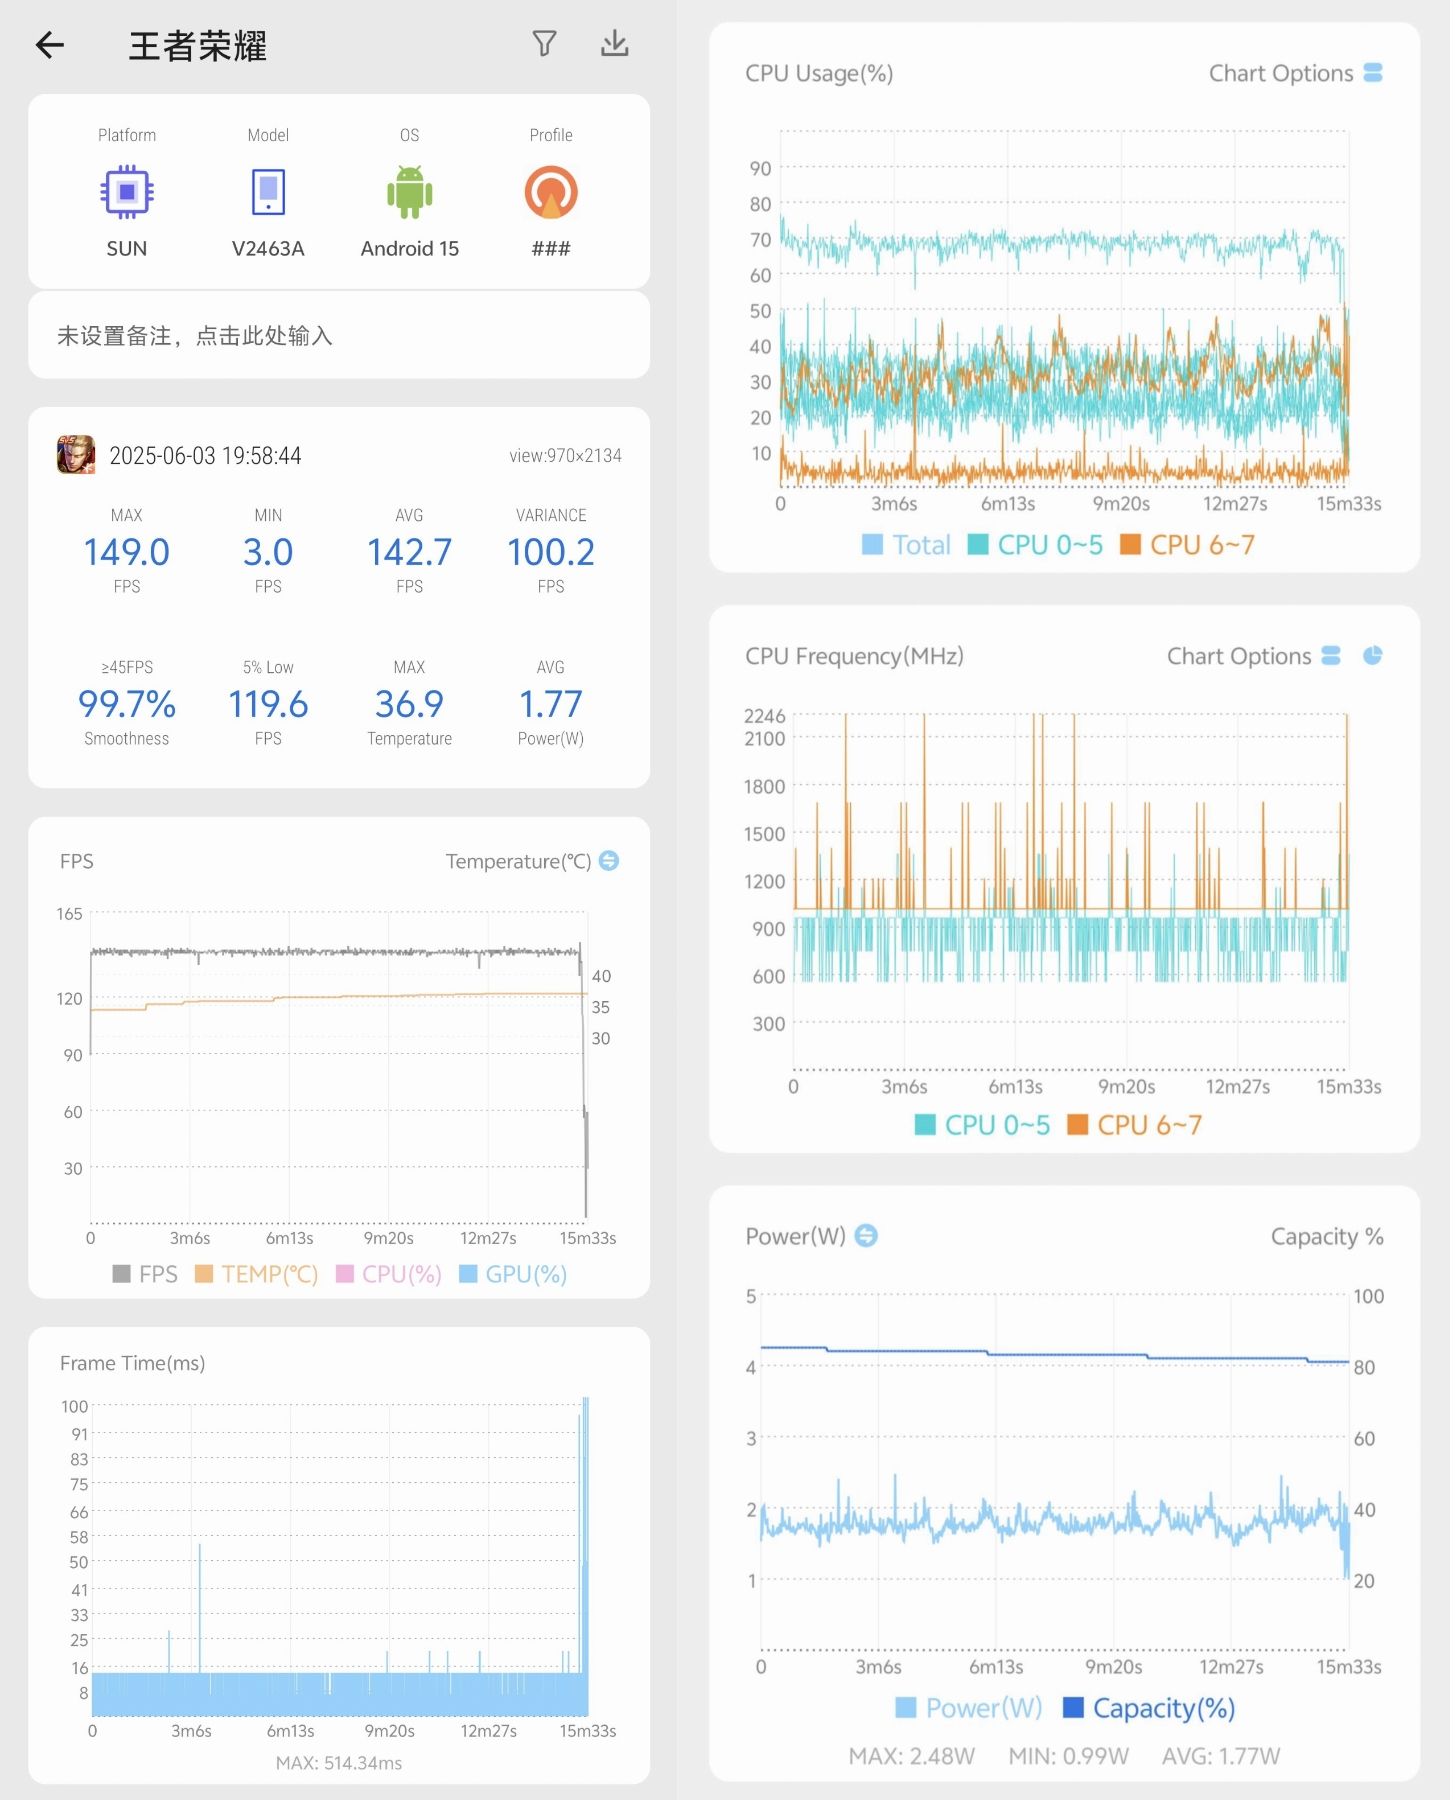
Task: Click the AVG 1.77 Power(W) value
Action: coord(551,704)
